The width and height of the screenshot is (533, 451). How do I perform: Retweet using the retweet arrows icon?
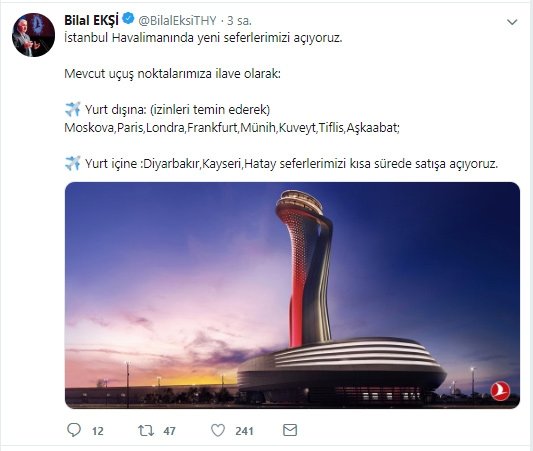[145, 430]
